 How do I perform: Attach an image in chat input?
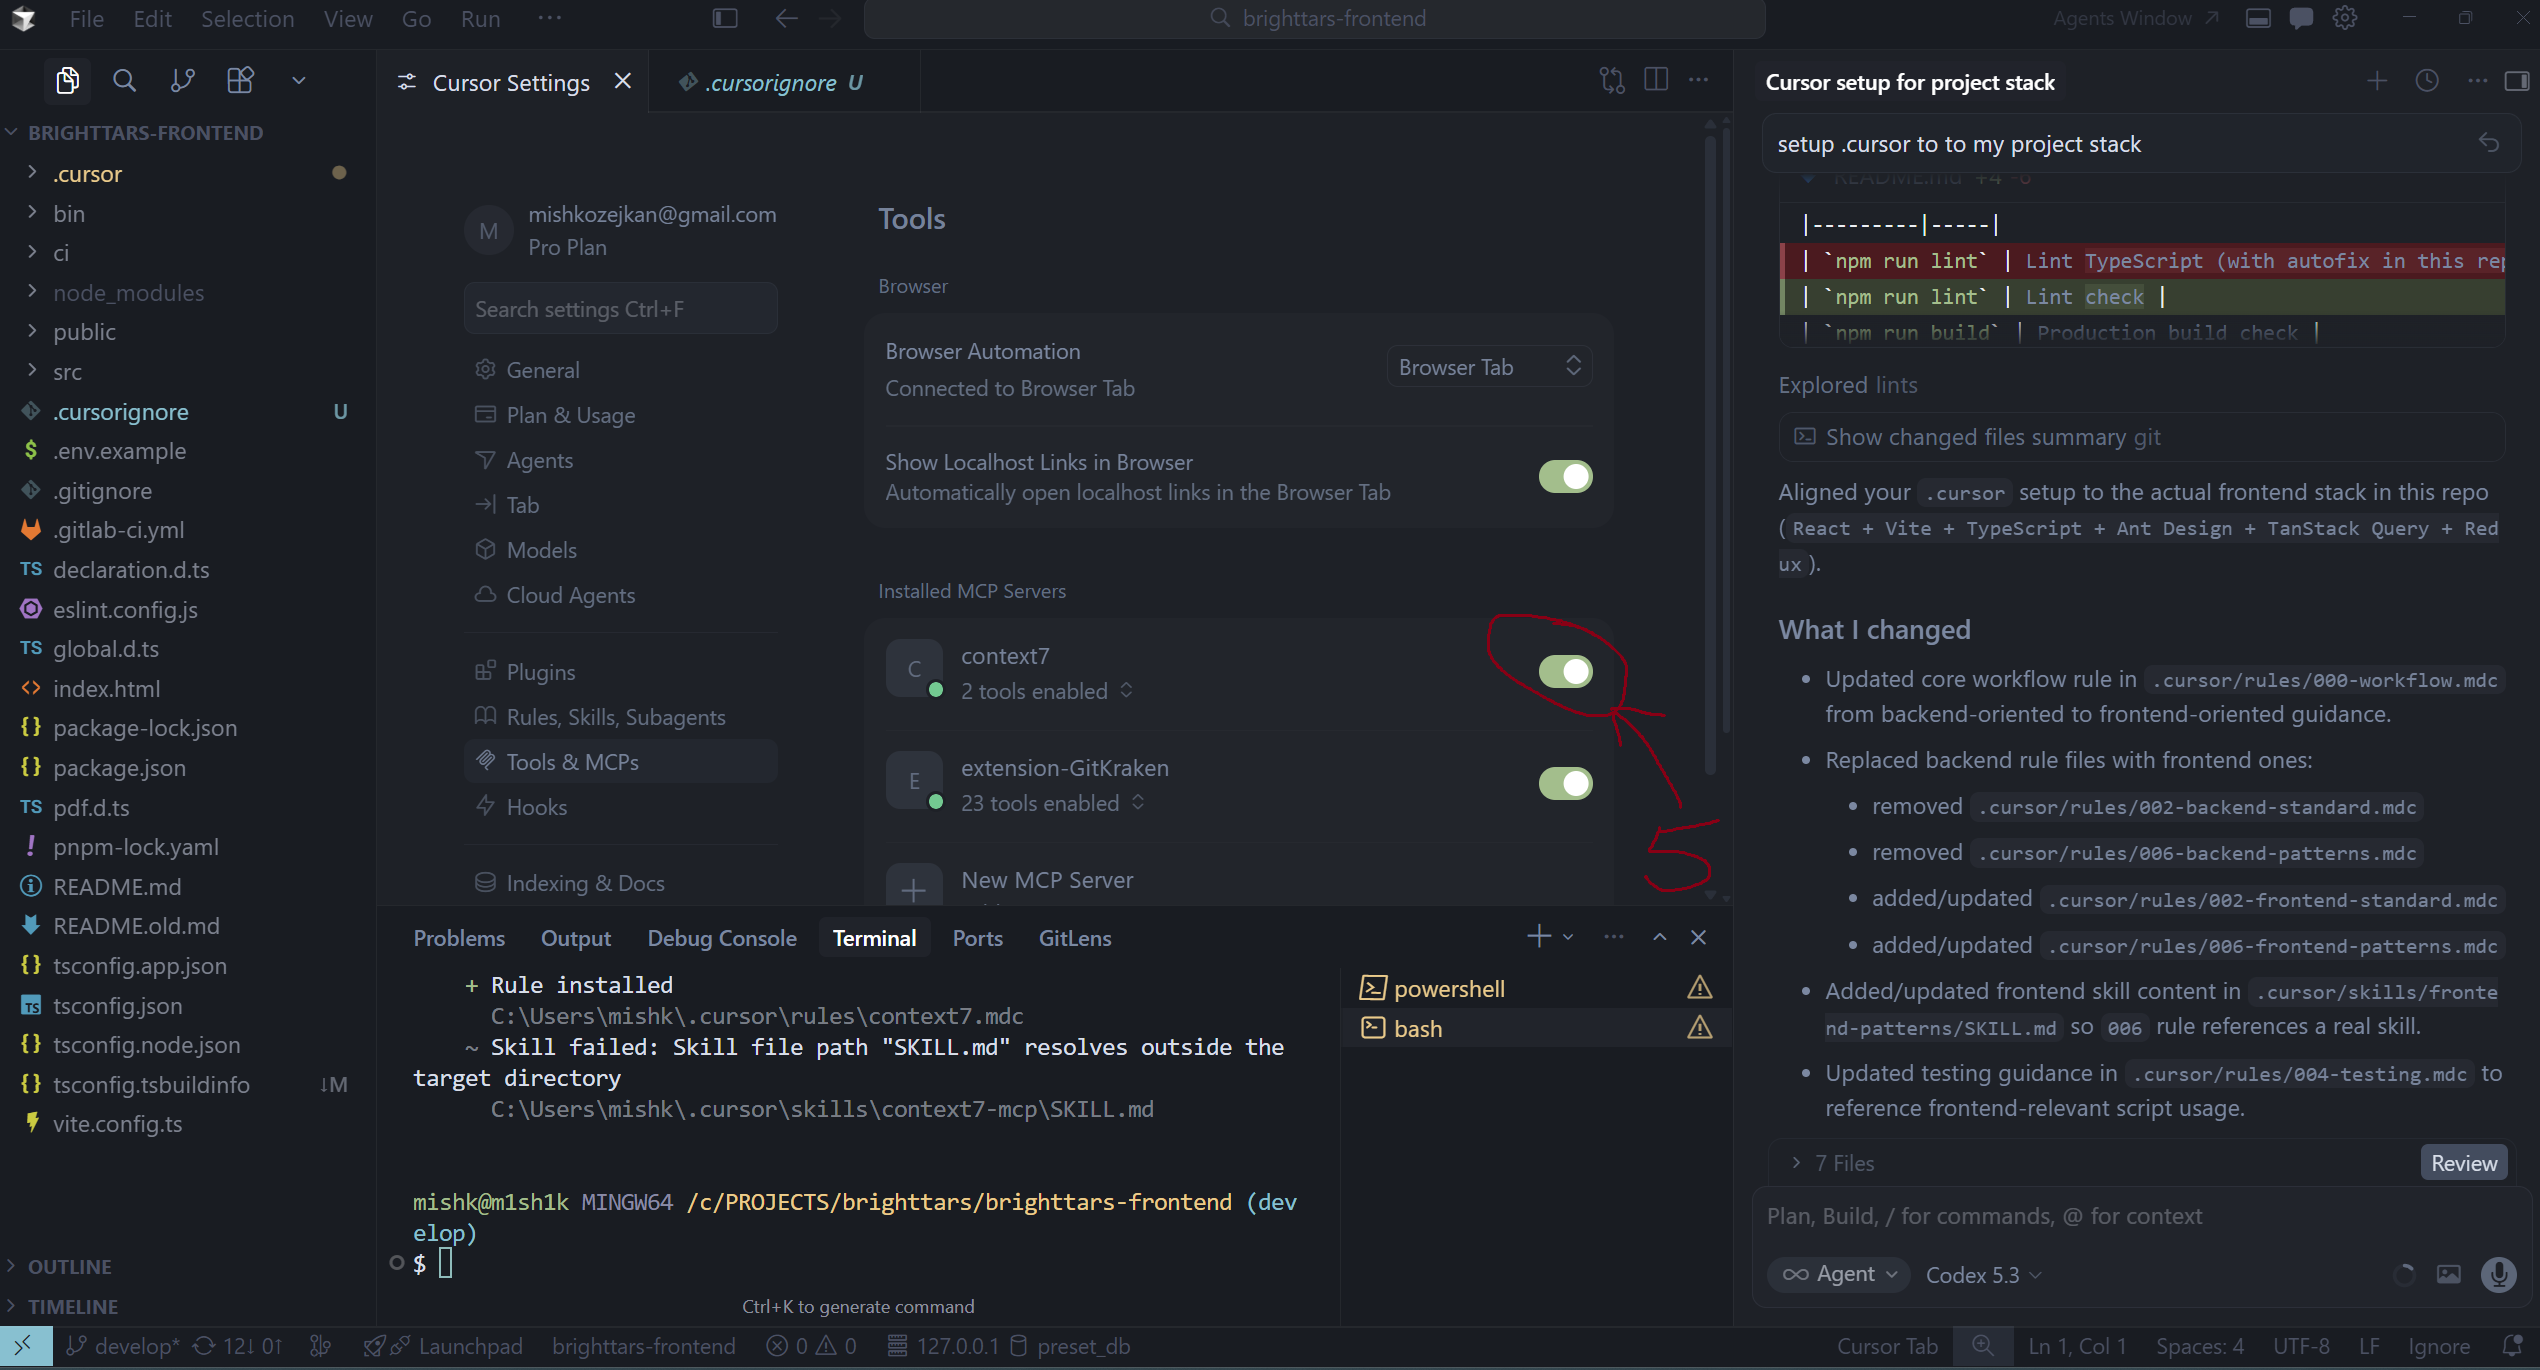pos(2448,1274)
